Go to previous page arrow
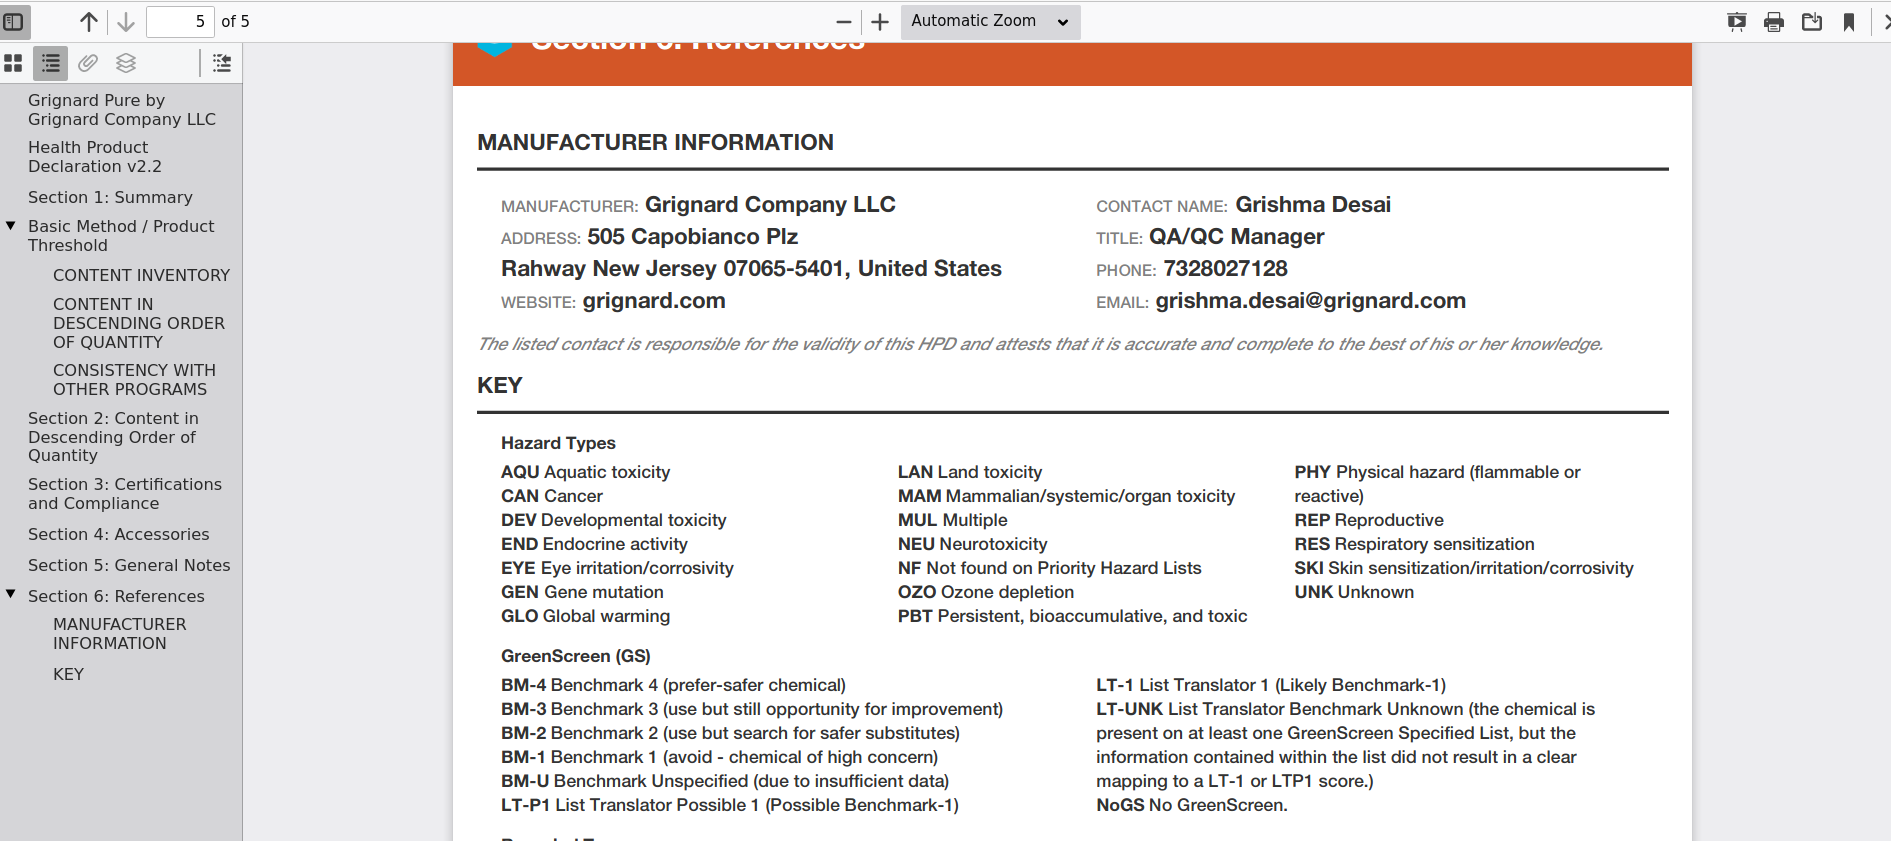1891x841 pixels. click(89, 21)
